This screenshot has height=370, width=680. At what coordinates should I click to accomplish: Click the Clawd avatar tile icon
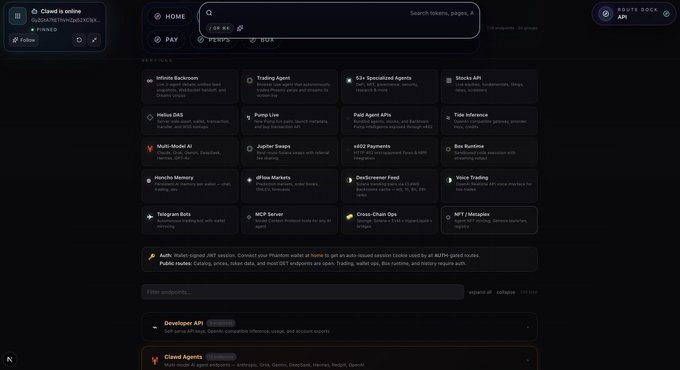pyautogui.click(x=17, y=16)
